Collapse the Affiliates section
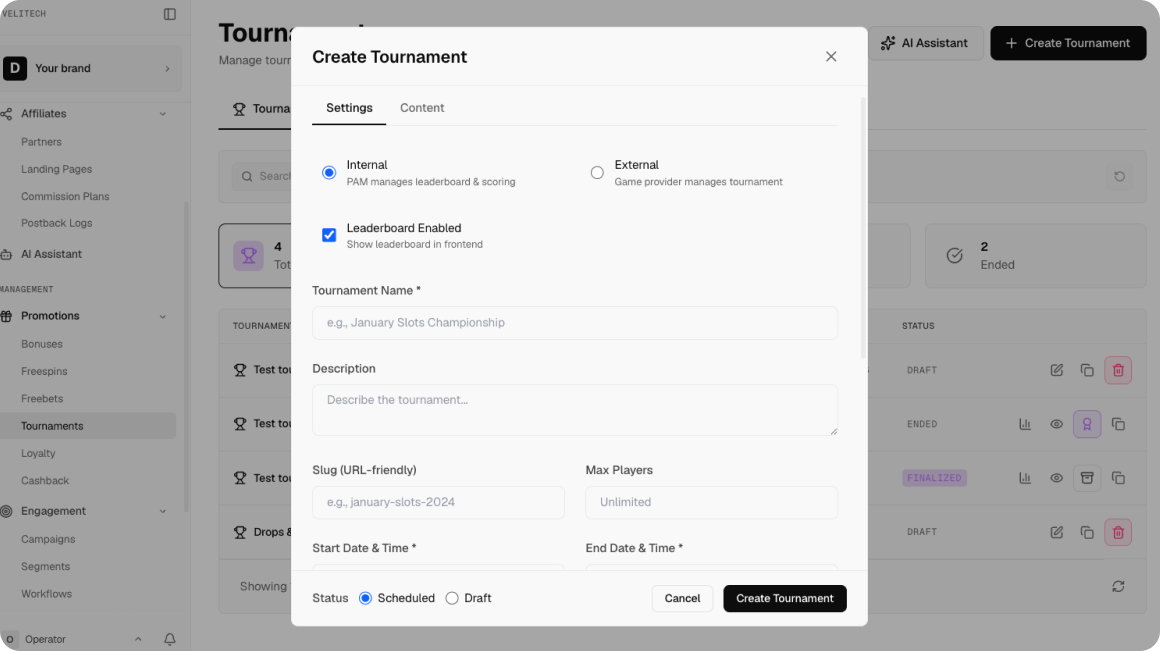 pyautogui.click(x=163, y=114)
